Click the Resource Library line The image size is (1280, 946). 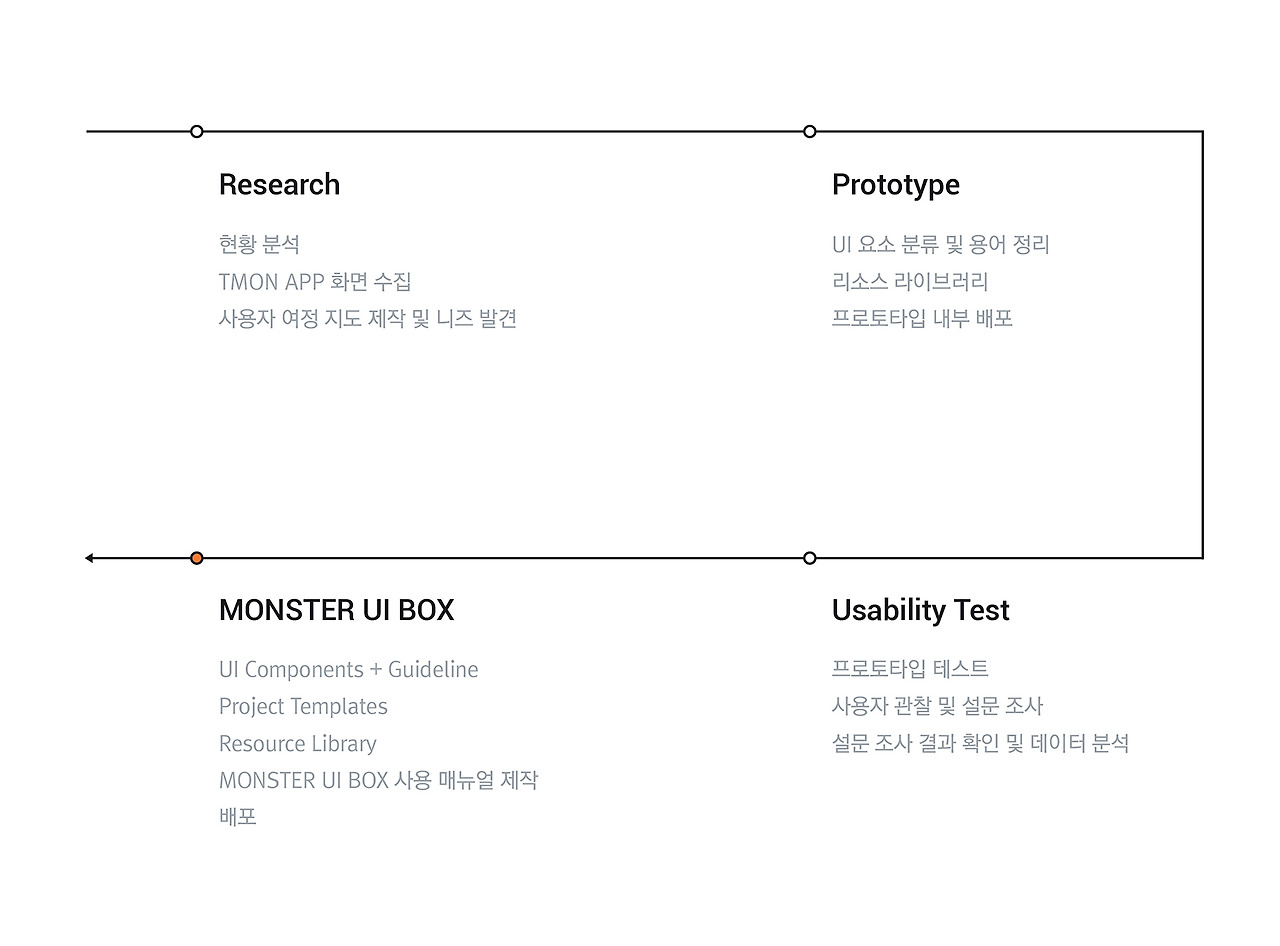click(297, 744)
